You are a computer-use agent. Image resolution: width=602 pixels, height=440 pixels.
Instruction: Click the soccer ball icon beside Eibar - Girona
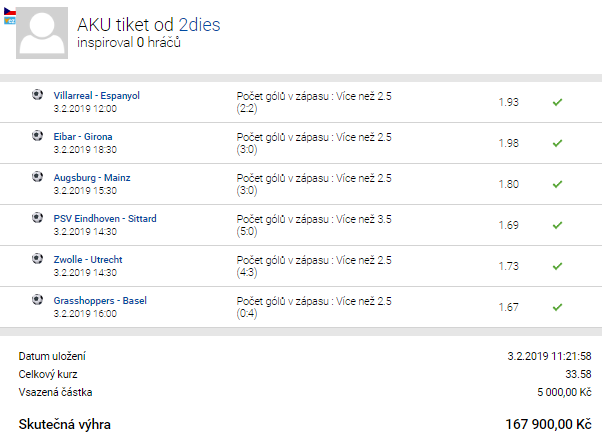point(37,136)
